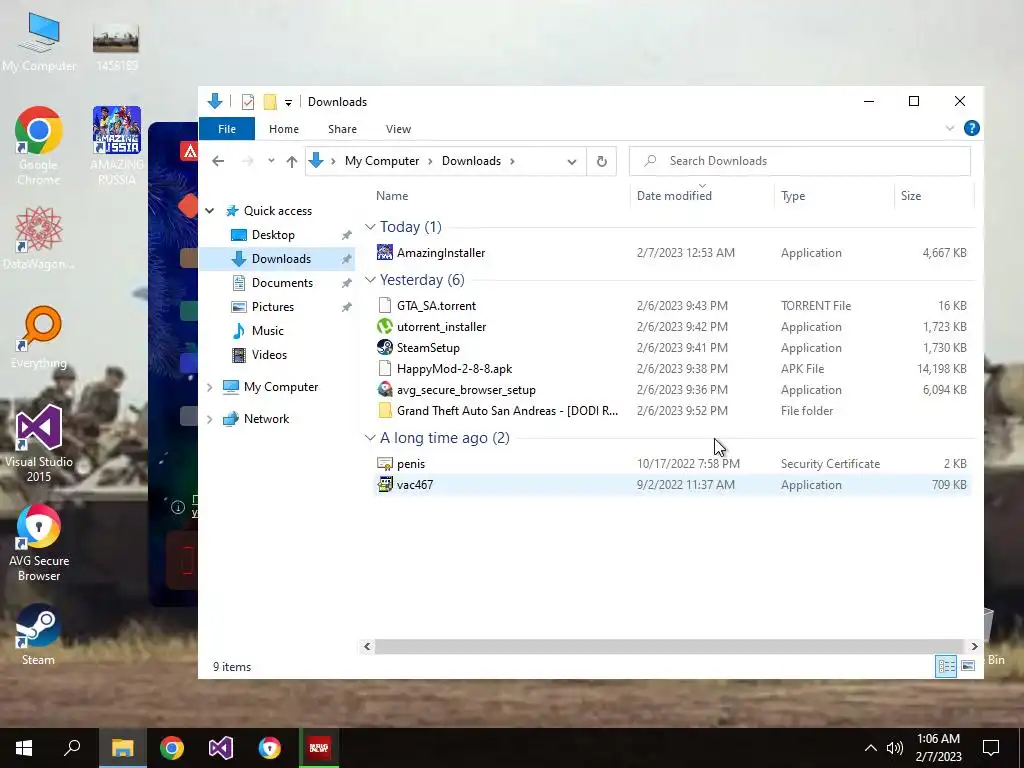
Task: Collapse the Quick access tree node
Action: [210, 211]
